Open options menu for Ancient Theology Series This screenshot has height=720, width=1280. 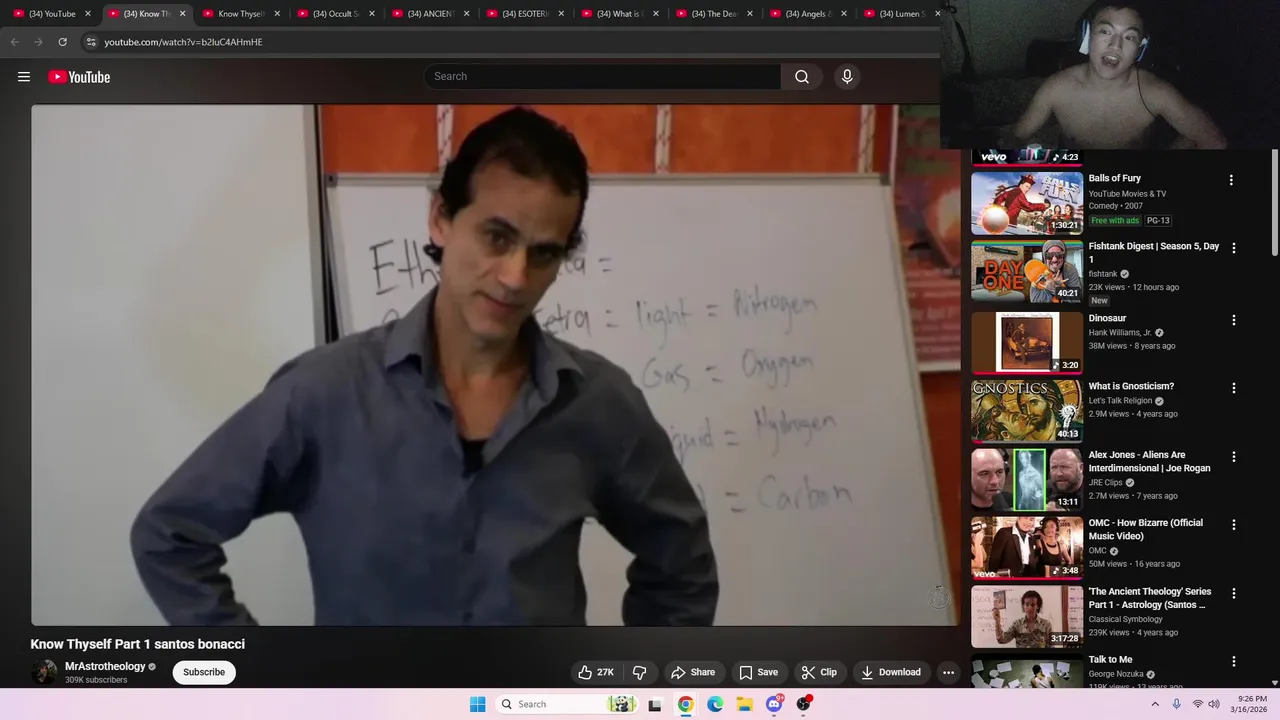tap(1233, 593)
